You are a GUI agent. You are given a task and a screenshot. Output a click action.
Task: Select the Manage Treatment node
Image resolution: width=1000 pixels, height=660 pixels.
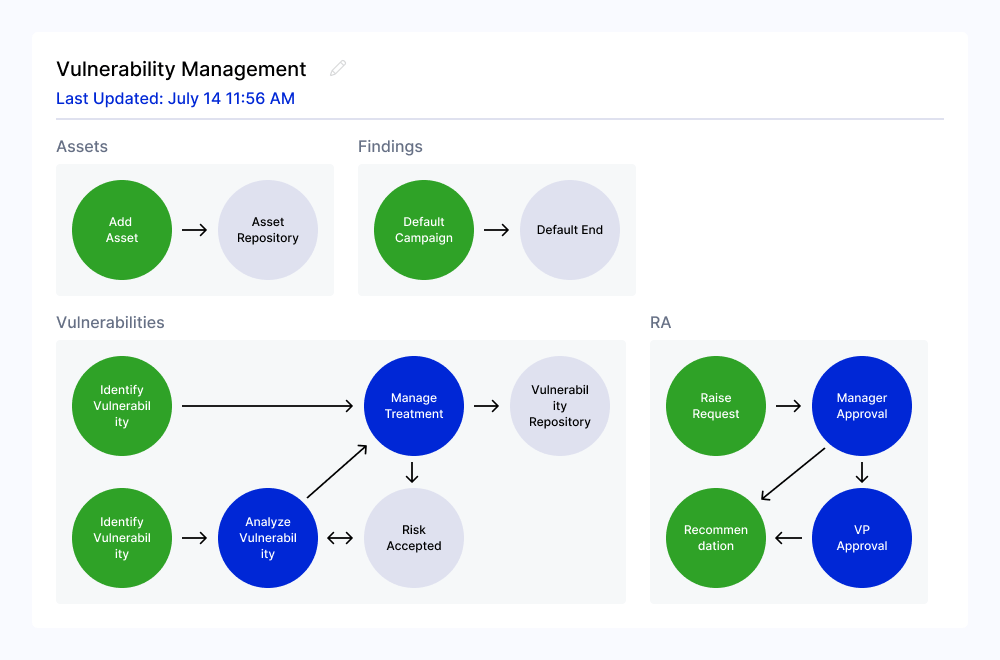pyautogui.click(x=414, y=406)
